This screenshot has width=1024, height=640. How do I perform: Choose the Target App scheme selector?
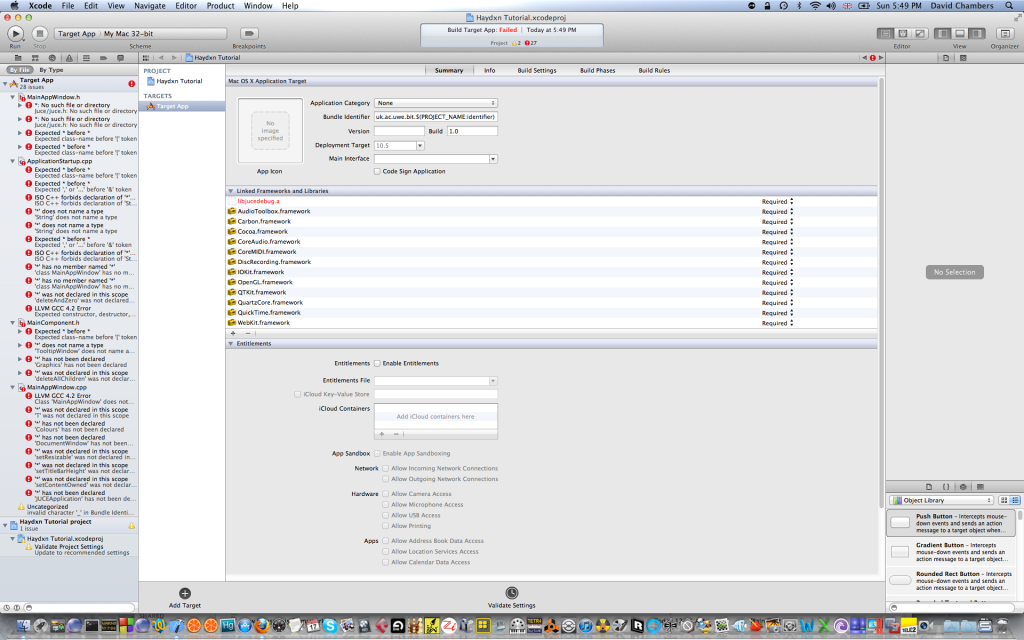click(76, 33)
